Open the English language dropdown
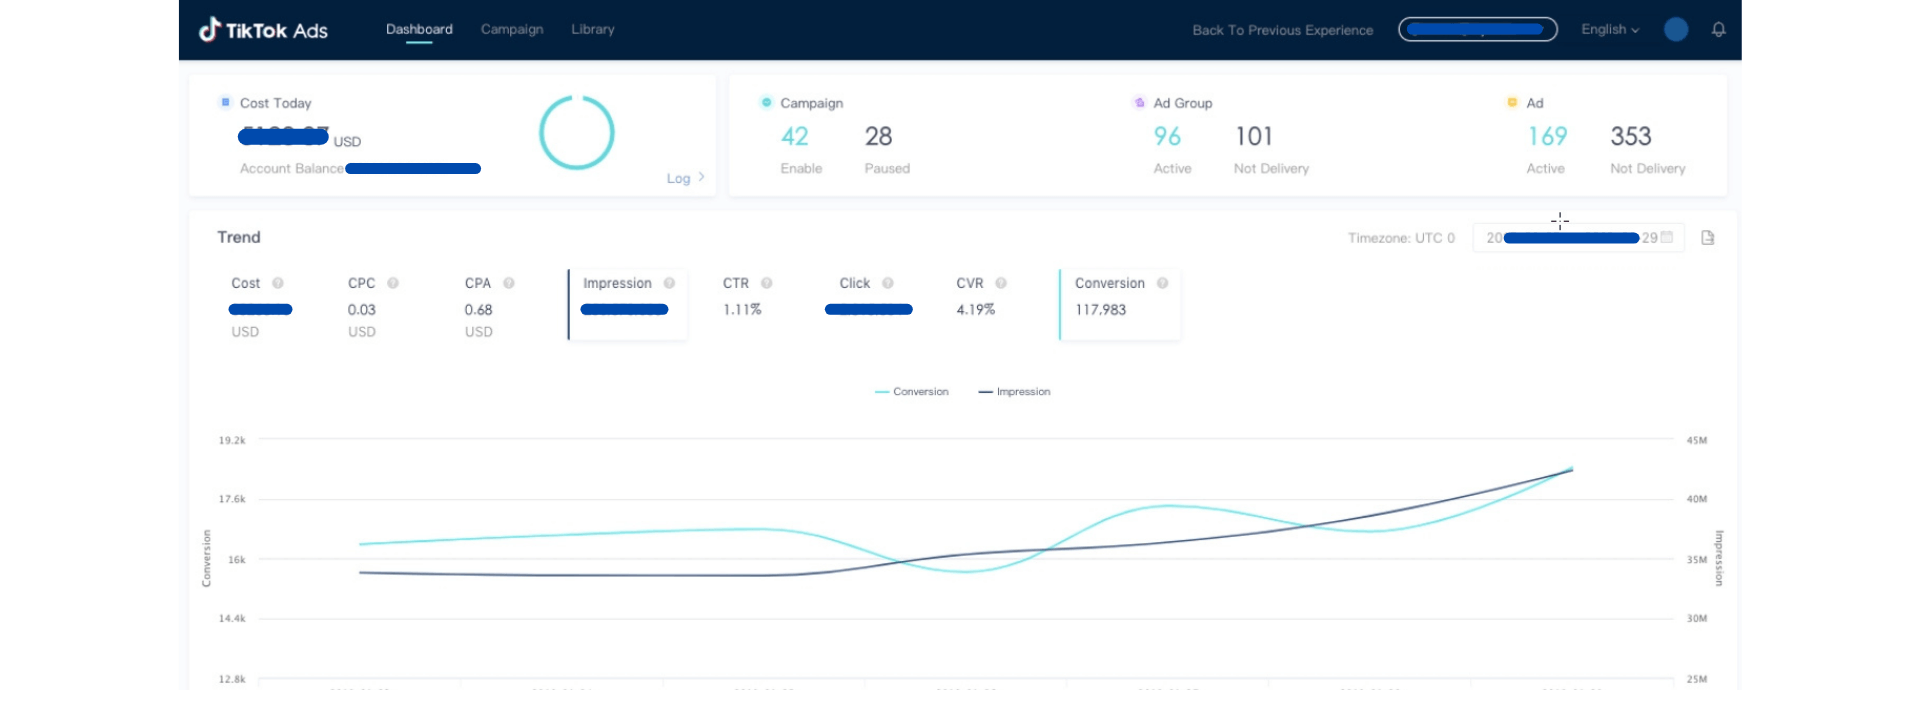The image size is (1920, 702). pos(1610,29)
